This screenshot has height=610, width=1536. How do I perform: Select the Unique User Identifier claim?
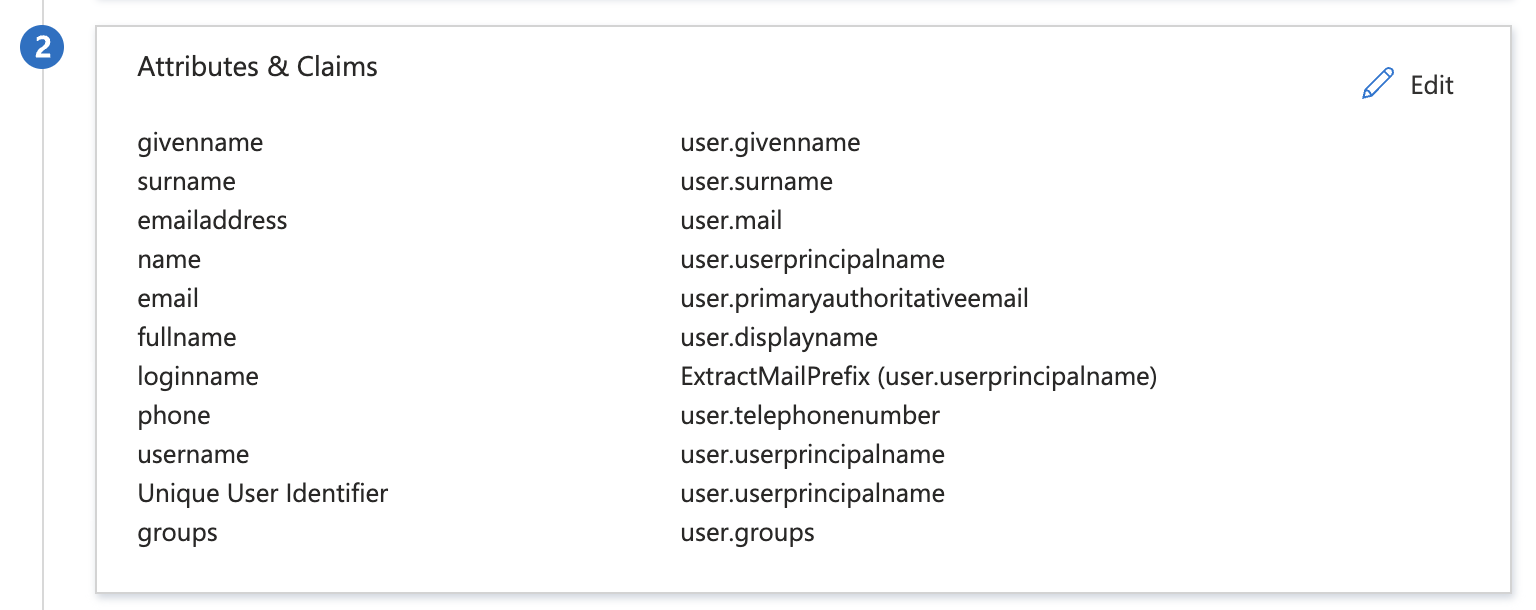click(x=262, y=494)
